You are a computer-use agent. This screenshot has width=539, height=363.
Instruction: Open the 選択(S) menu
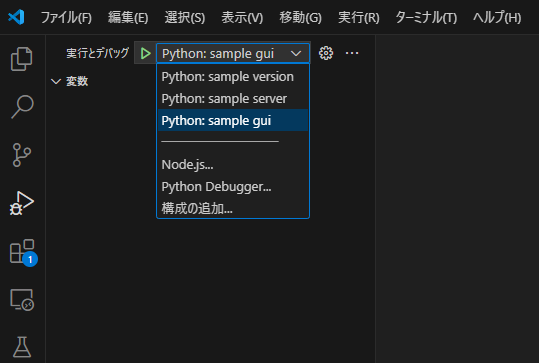185,17
